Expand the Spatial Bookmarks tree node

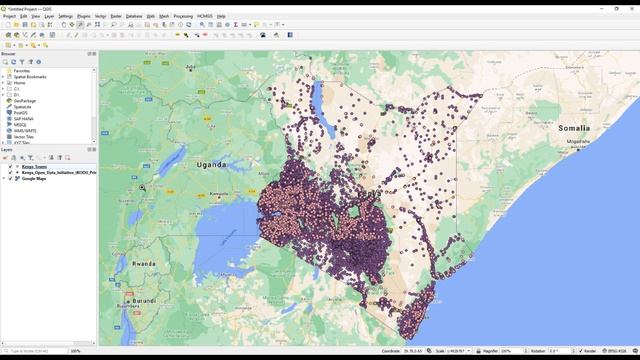pos(3,77)
